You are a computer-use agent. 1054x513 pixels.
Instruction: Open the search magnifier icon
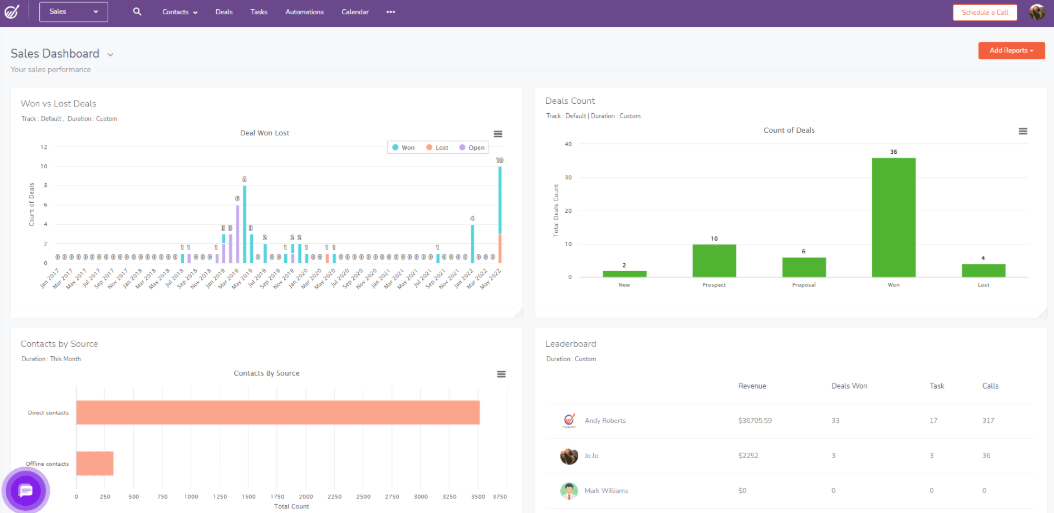click(137, 11)
